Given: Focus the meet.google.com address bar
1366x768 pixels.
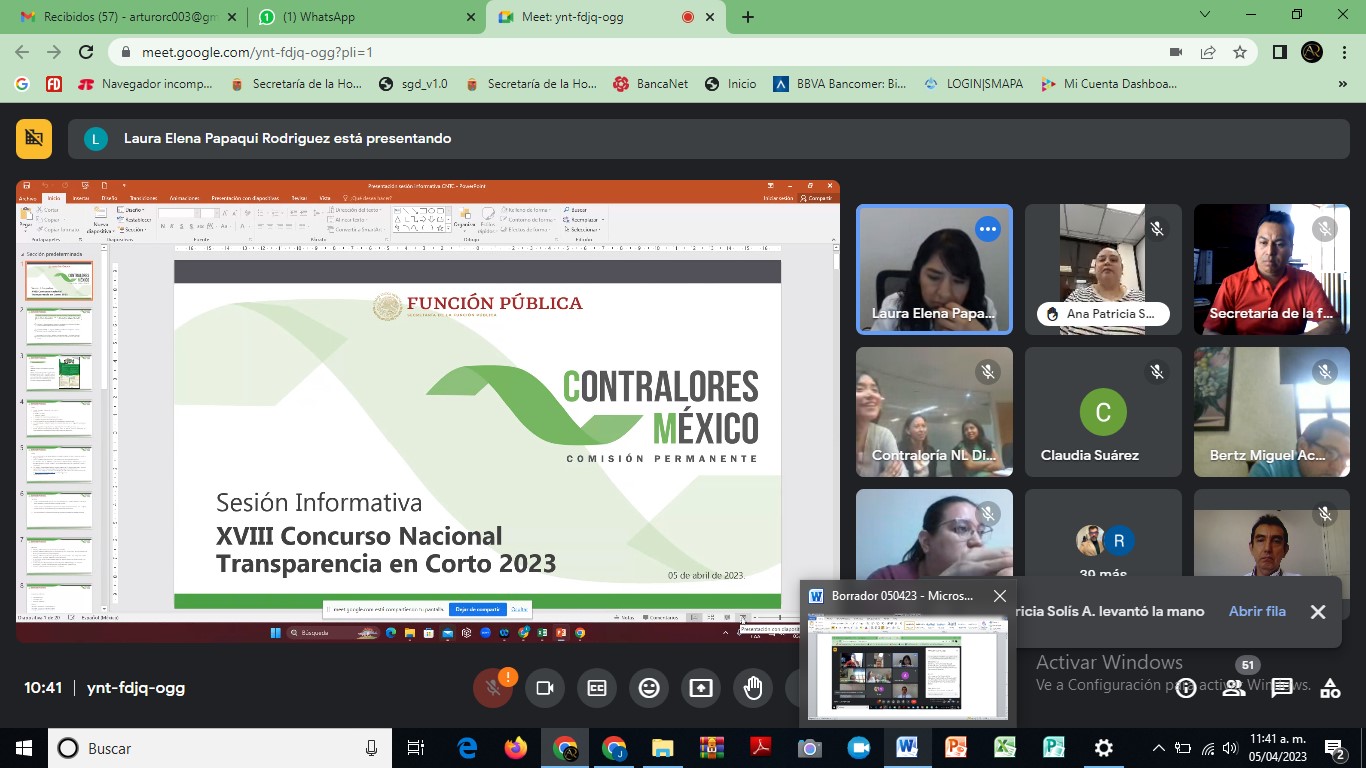Looking at the screenshot, I should tap(640, 52).
